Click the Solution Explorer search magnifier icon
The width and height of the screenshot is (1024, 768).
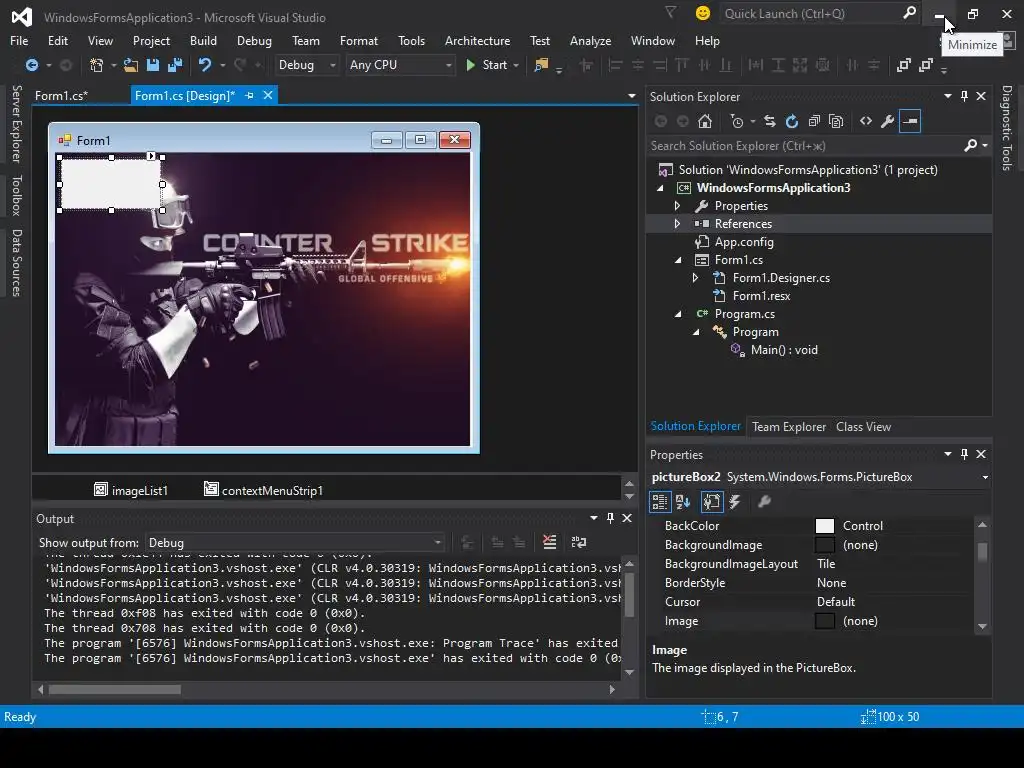pyautogui.click(x=970, y=146)
